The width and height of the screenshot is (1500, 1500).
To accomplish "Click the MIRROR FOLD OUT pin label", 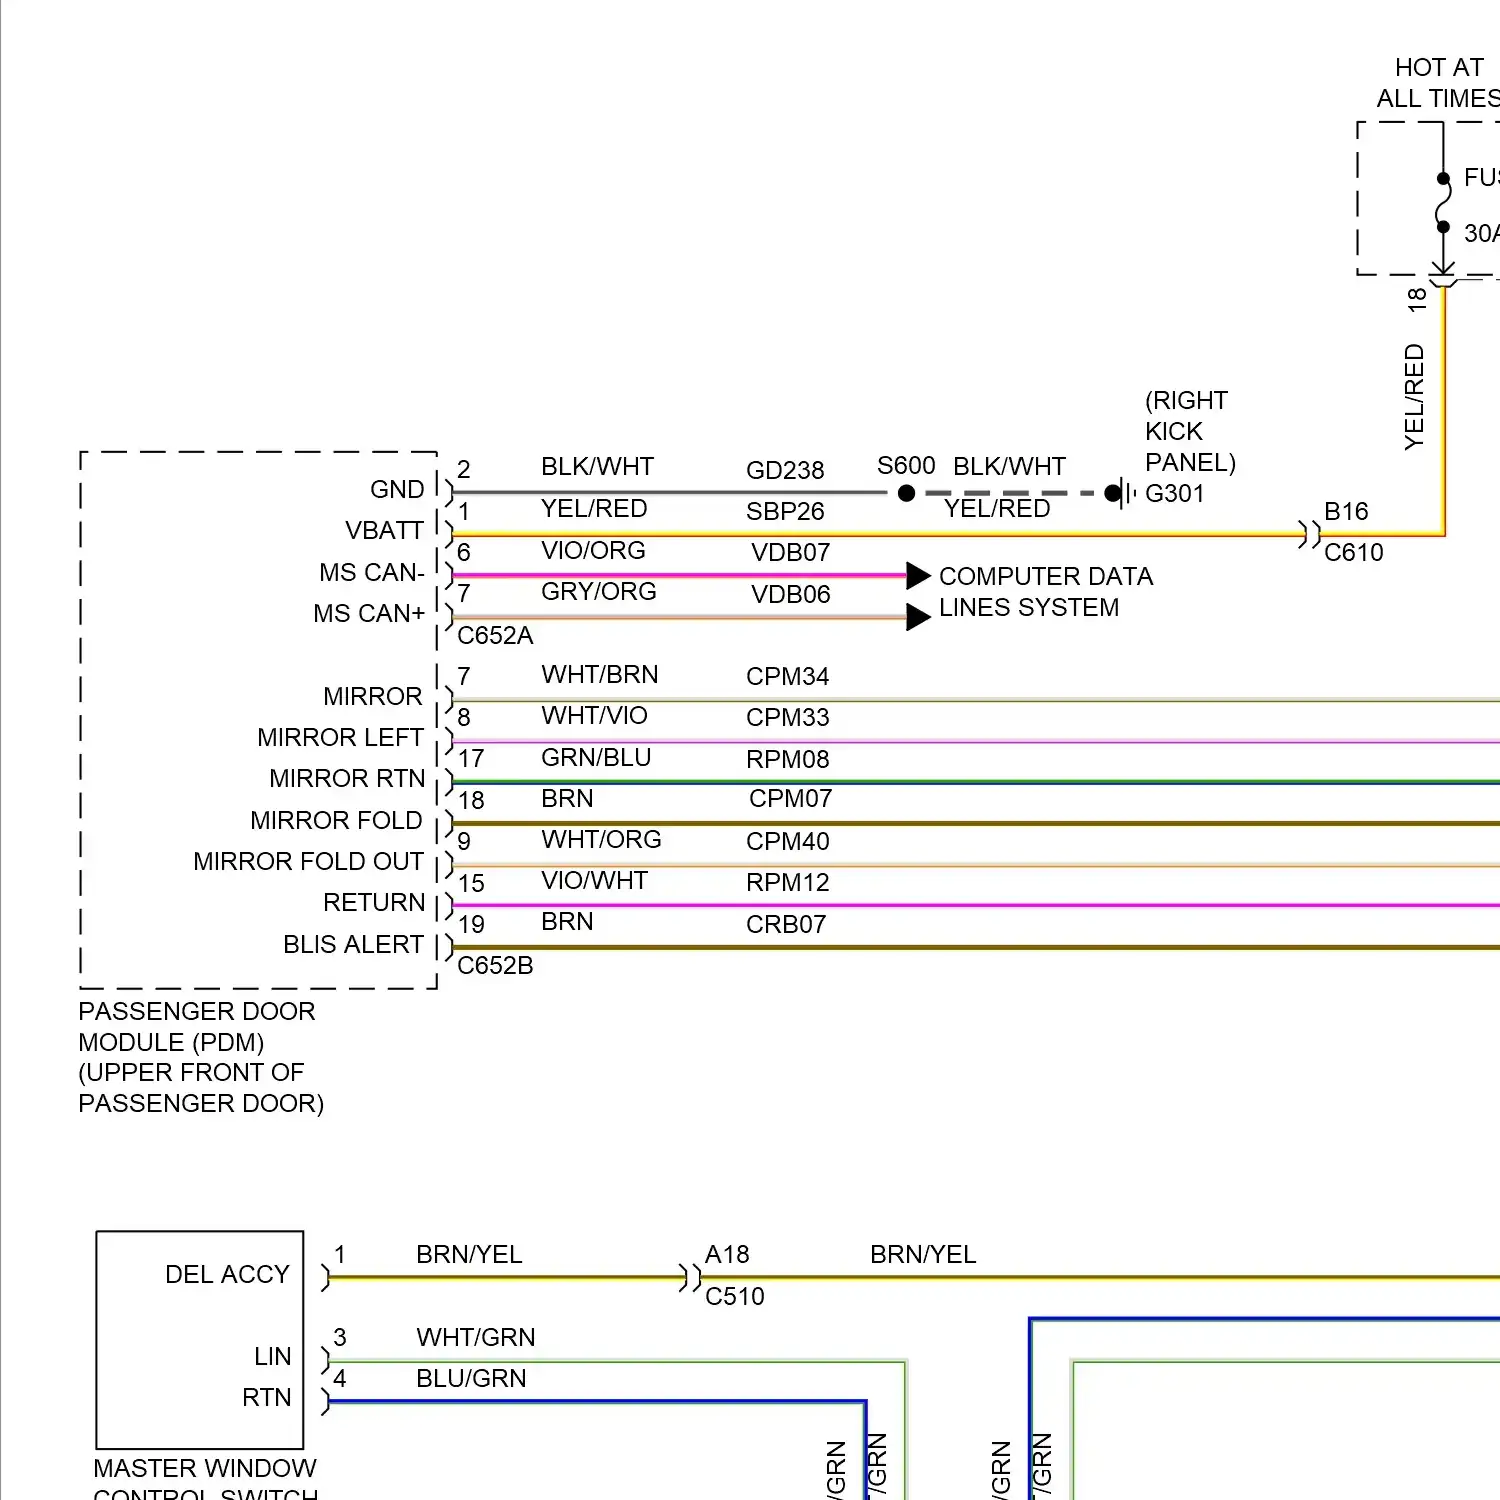I will point(308,861).
